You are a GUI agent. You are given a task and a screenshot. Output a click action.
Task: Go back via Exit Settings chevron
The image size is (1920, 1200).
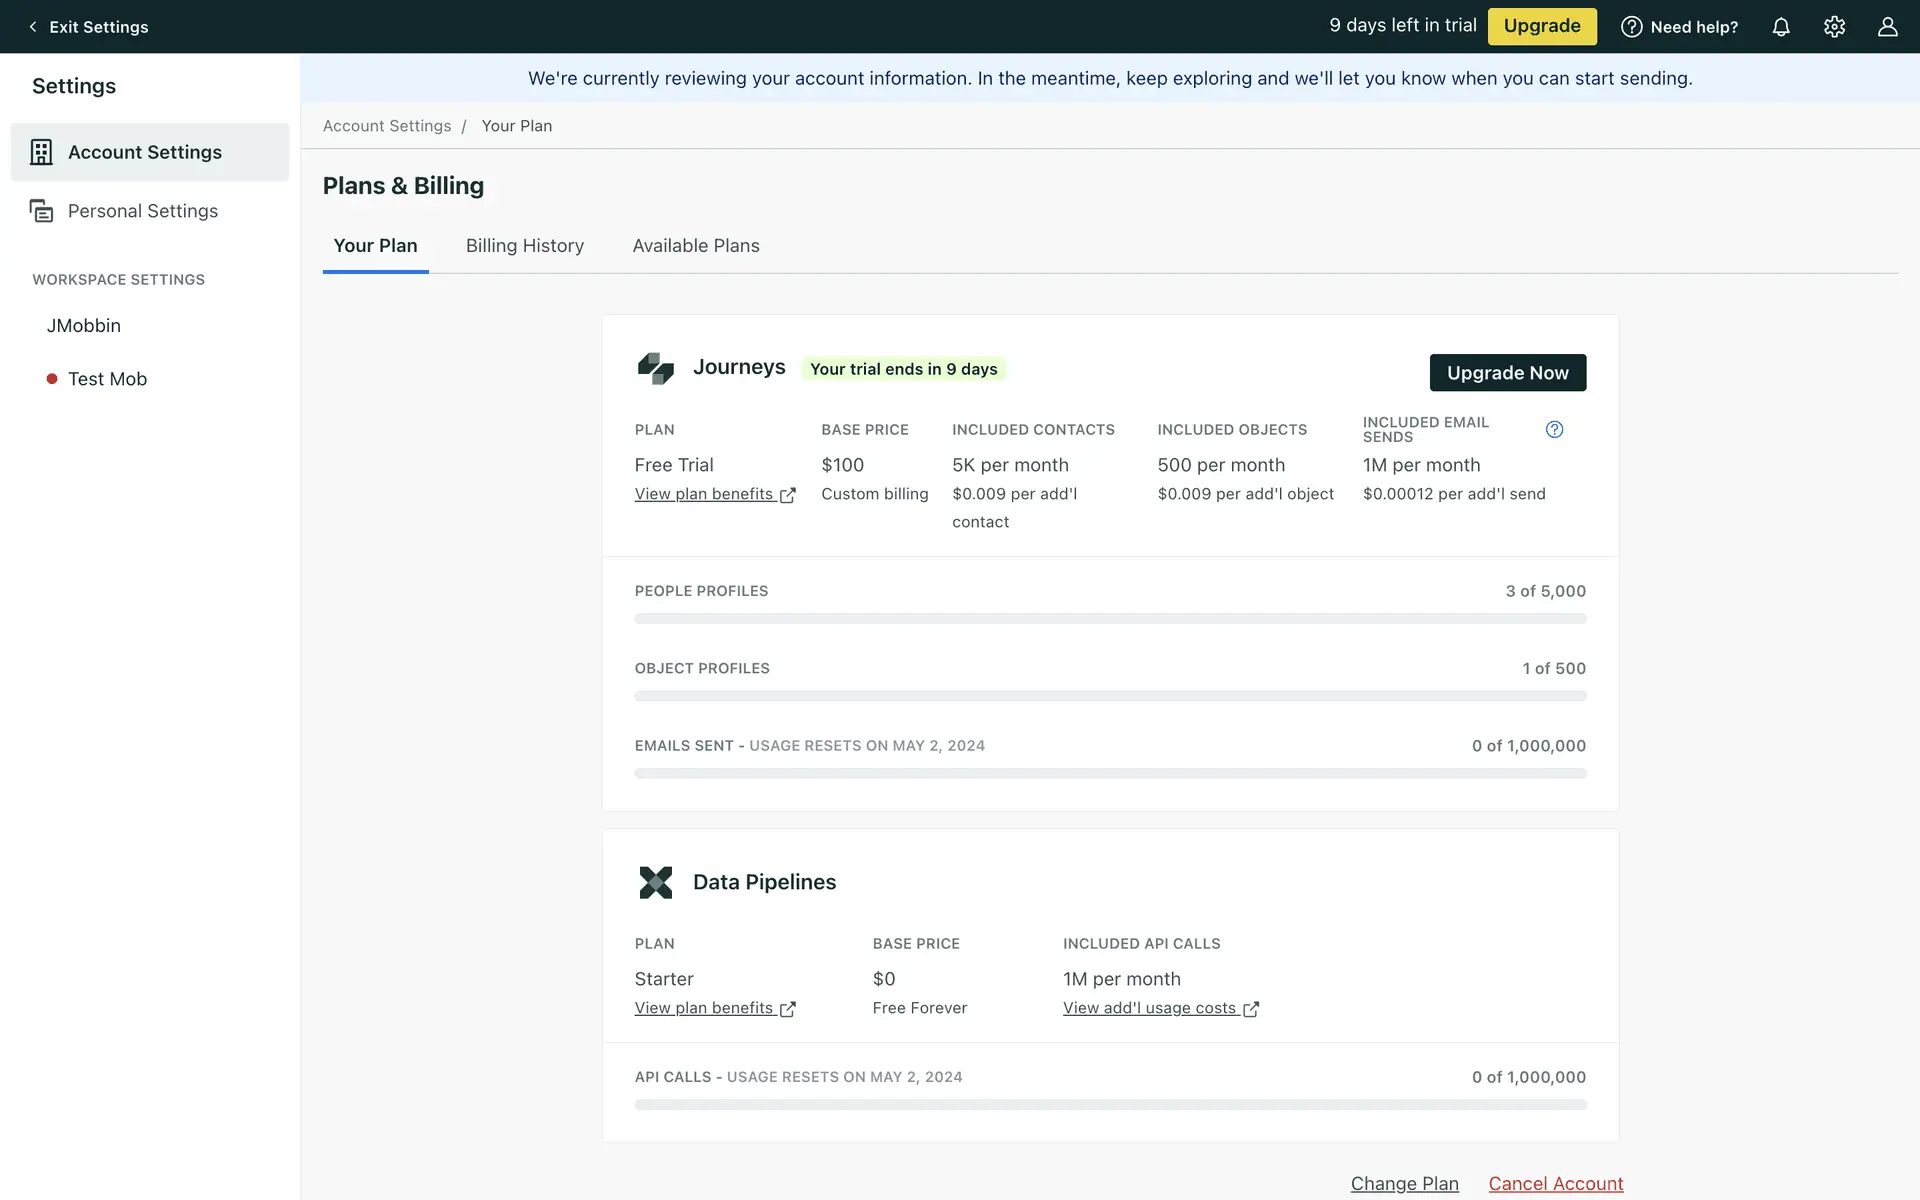point(33,27)
